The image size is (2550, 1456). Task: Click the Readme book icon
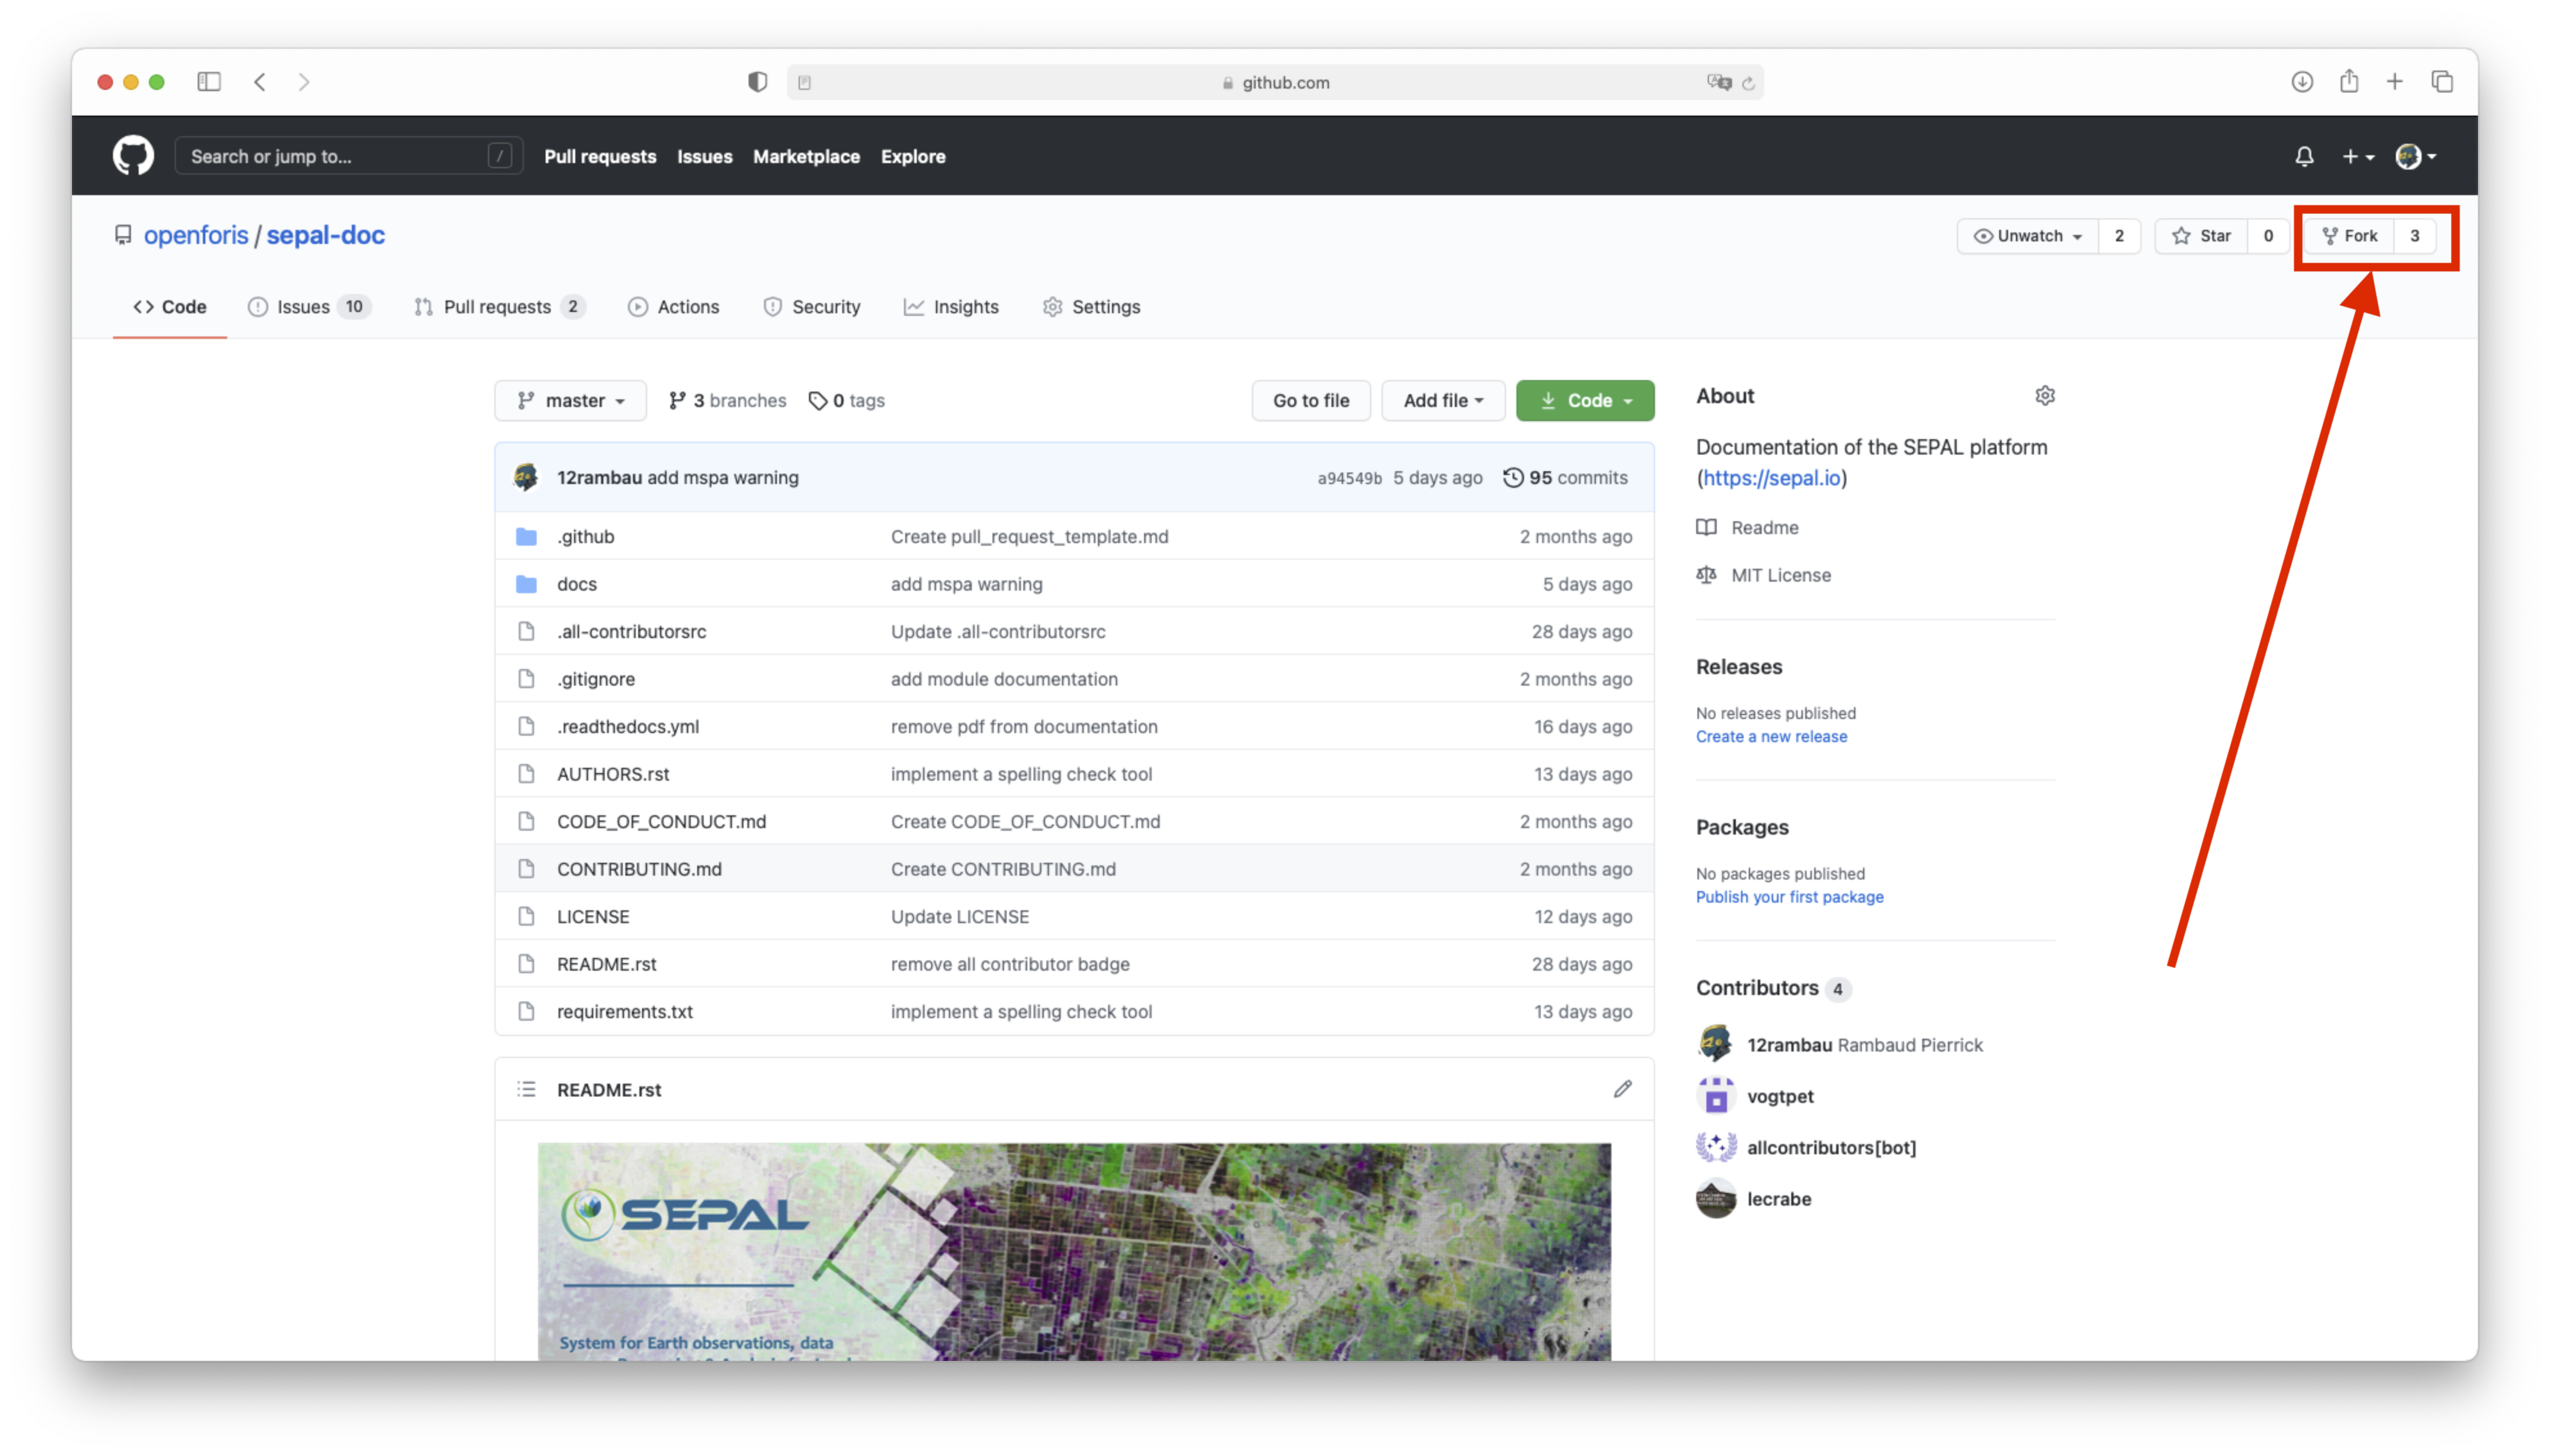coord(1707,527)
